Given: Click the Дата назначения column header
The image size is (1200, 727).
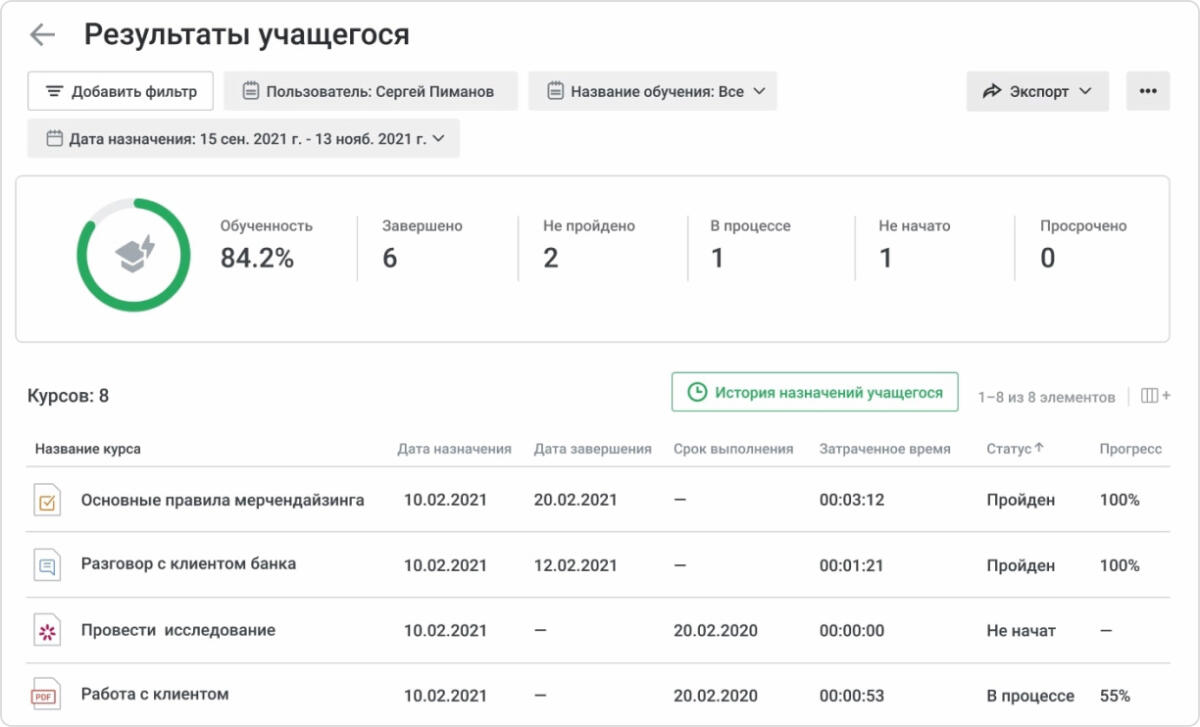Looking at the screenshot, I should click(x=454, y=449).
